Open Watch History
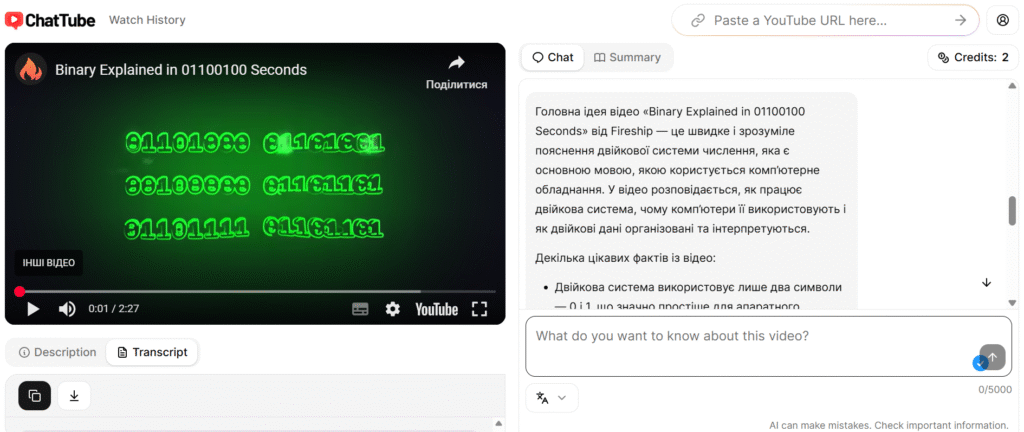 [147, 20]
